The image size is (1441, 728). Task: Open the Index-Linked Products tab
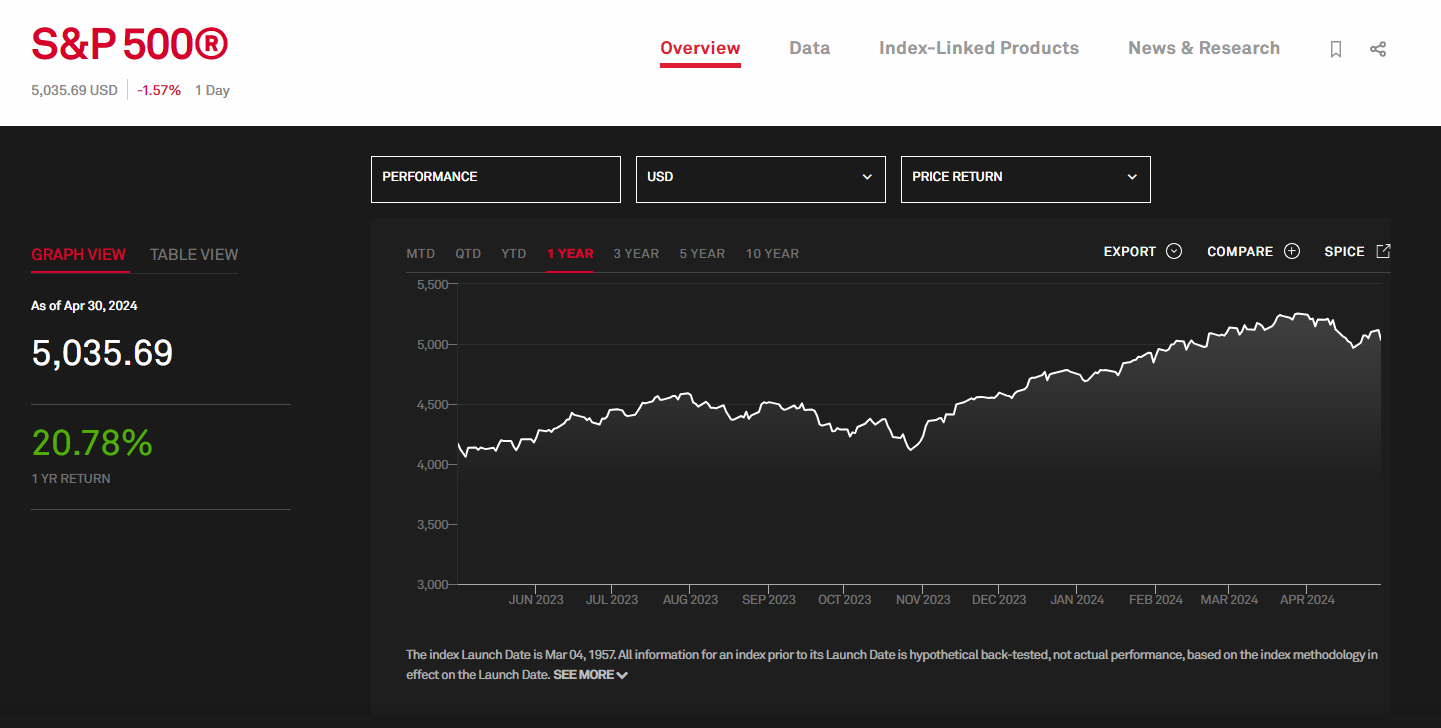pos(979,48)
